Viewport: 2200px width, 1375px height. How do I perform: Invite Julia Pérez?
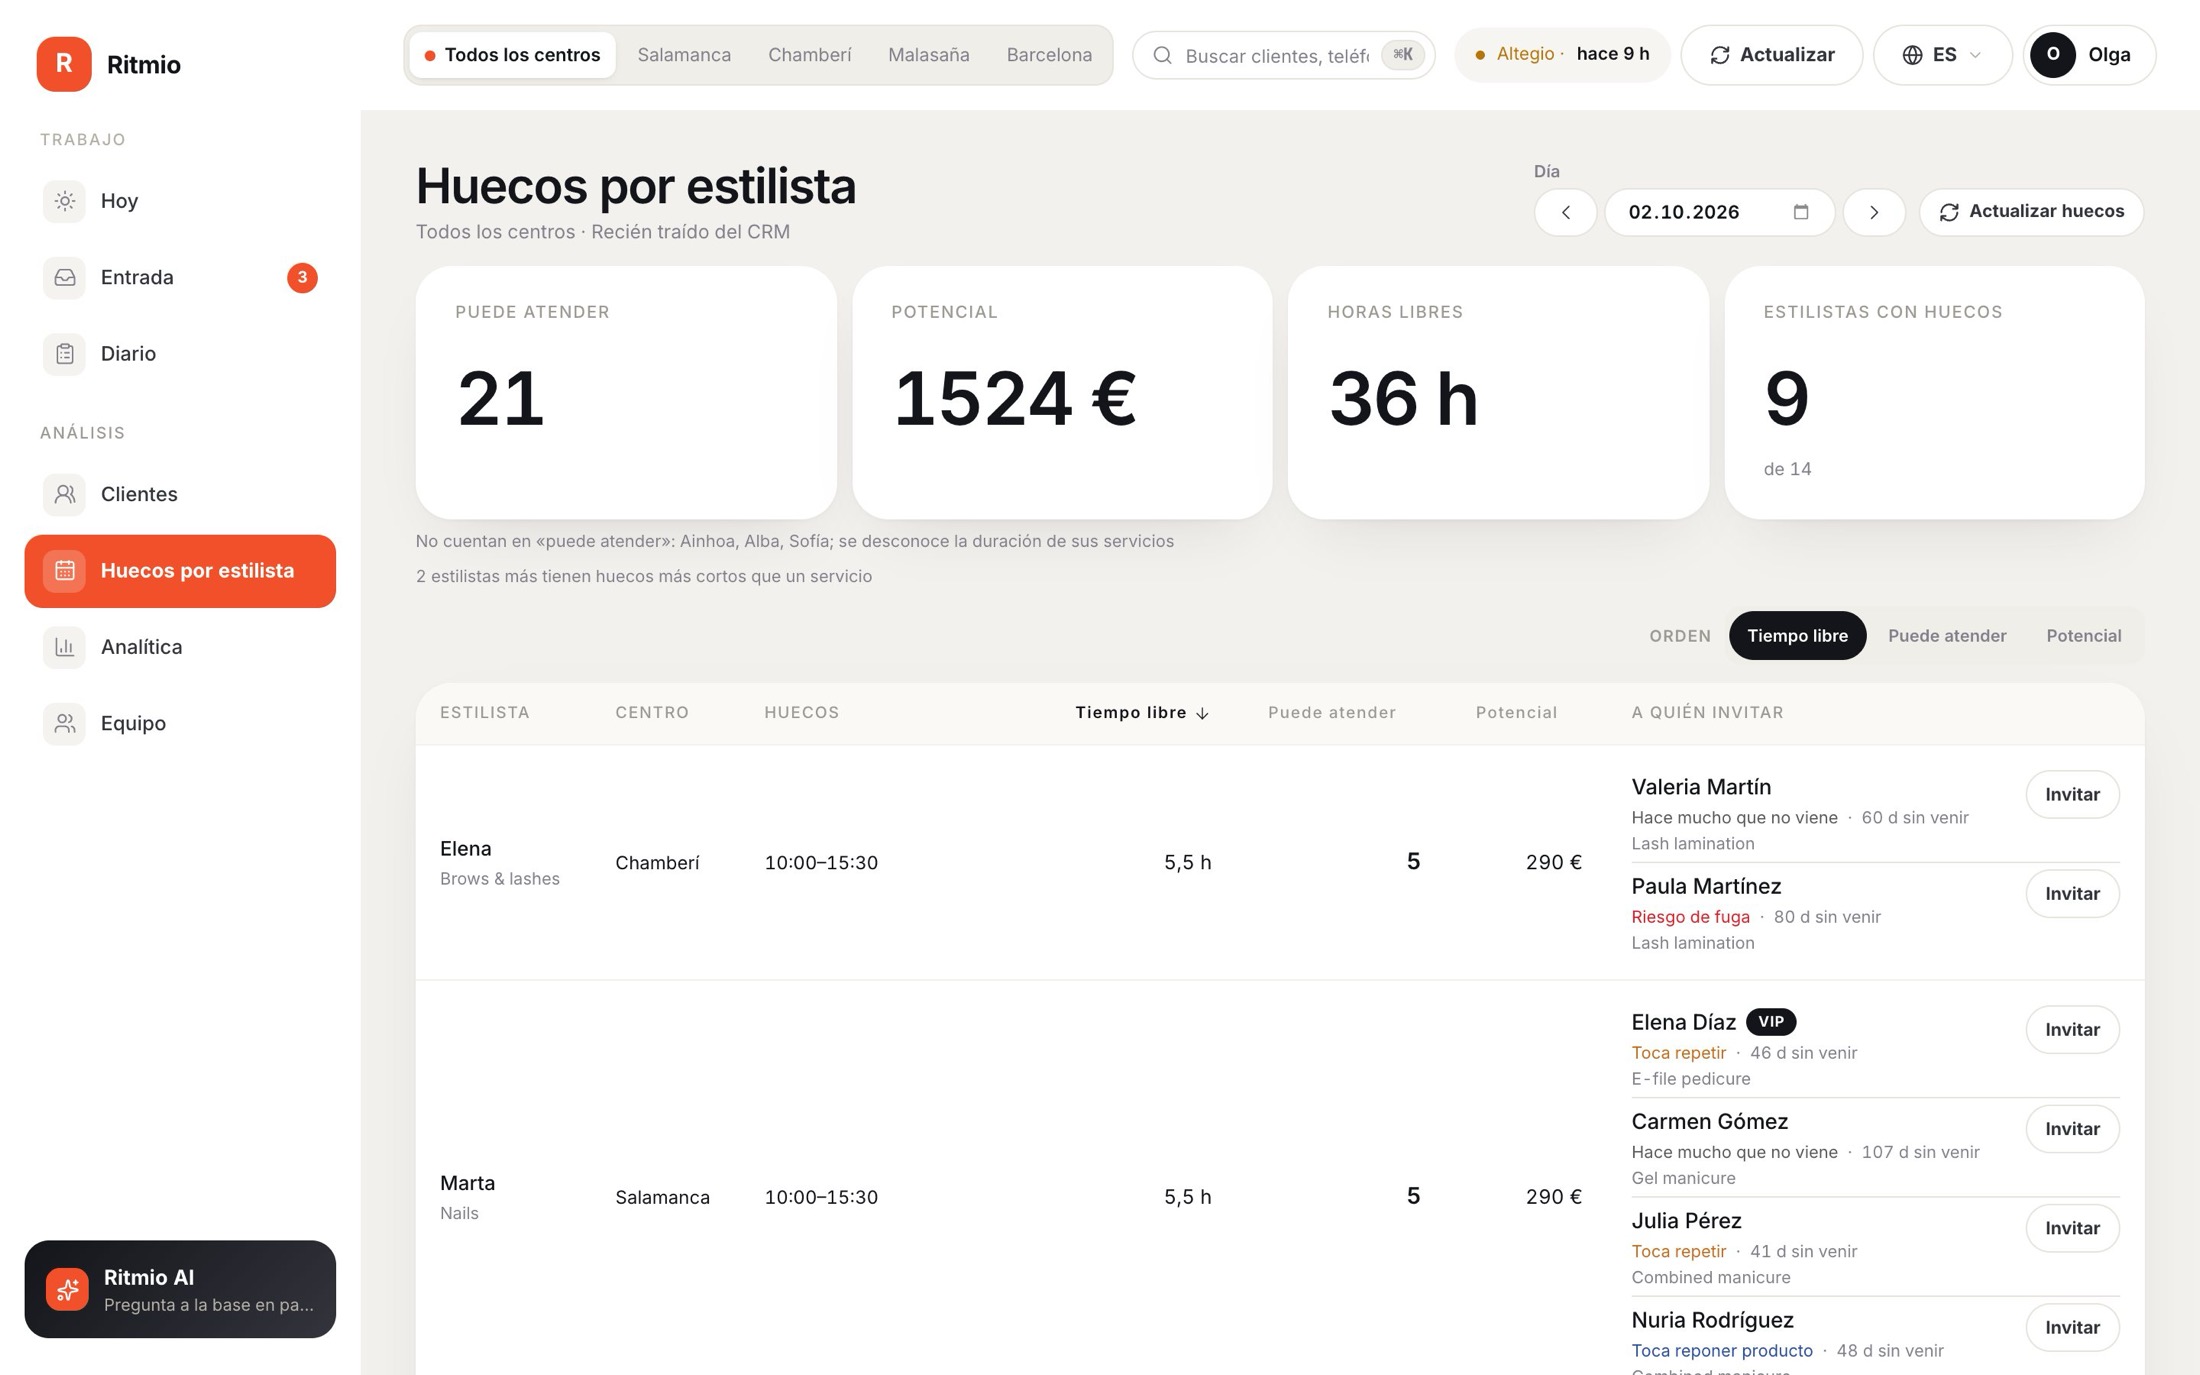(x=2072, y=1228)
